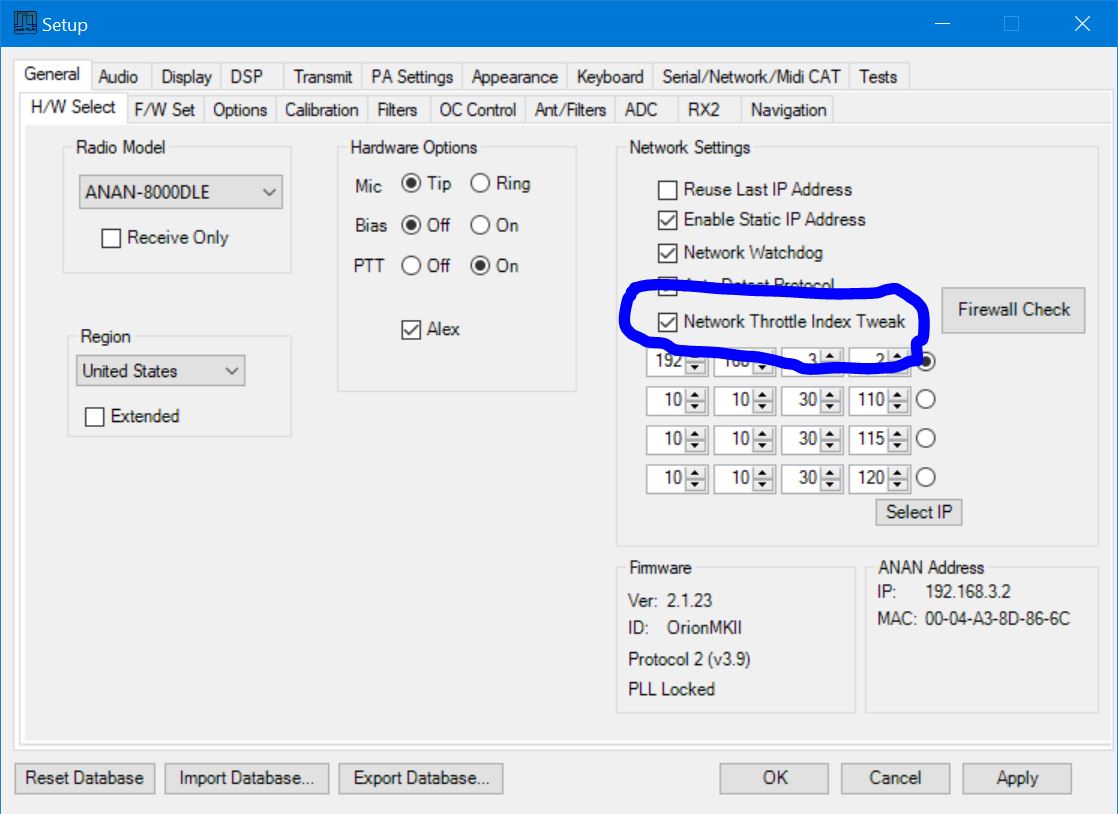Screen dimensions: 1118x814
Task: Enable the Receive Only checkbox
Action: pyautogui.click(x=111, y=238)
